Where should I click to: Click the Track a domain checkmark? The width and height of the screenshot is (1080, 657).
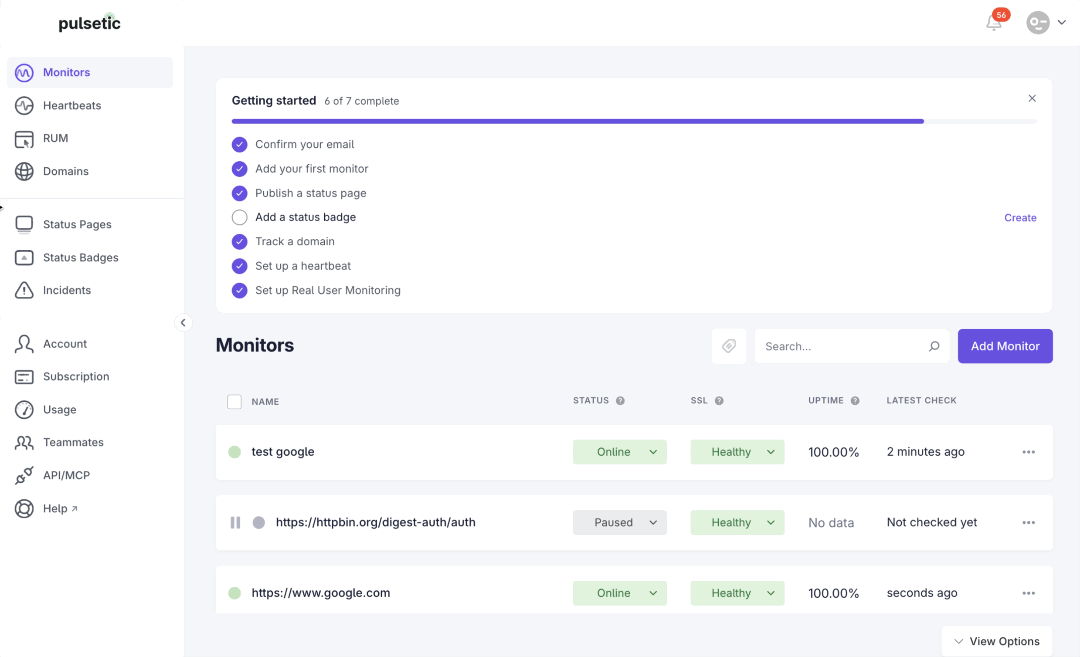239,242
